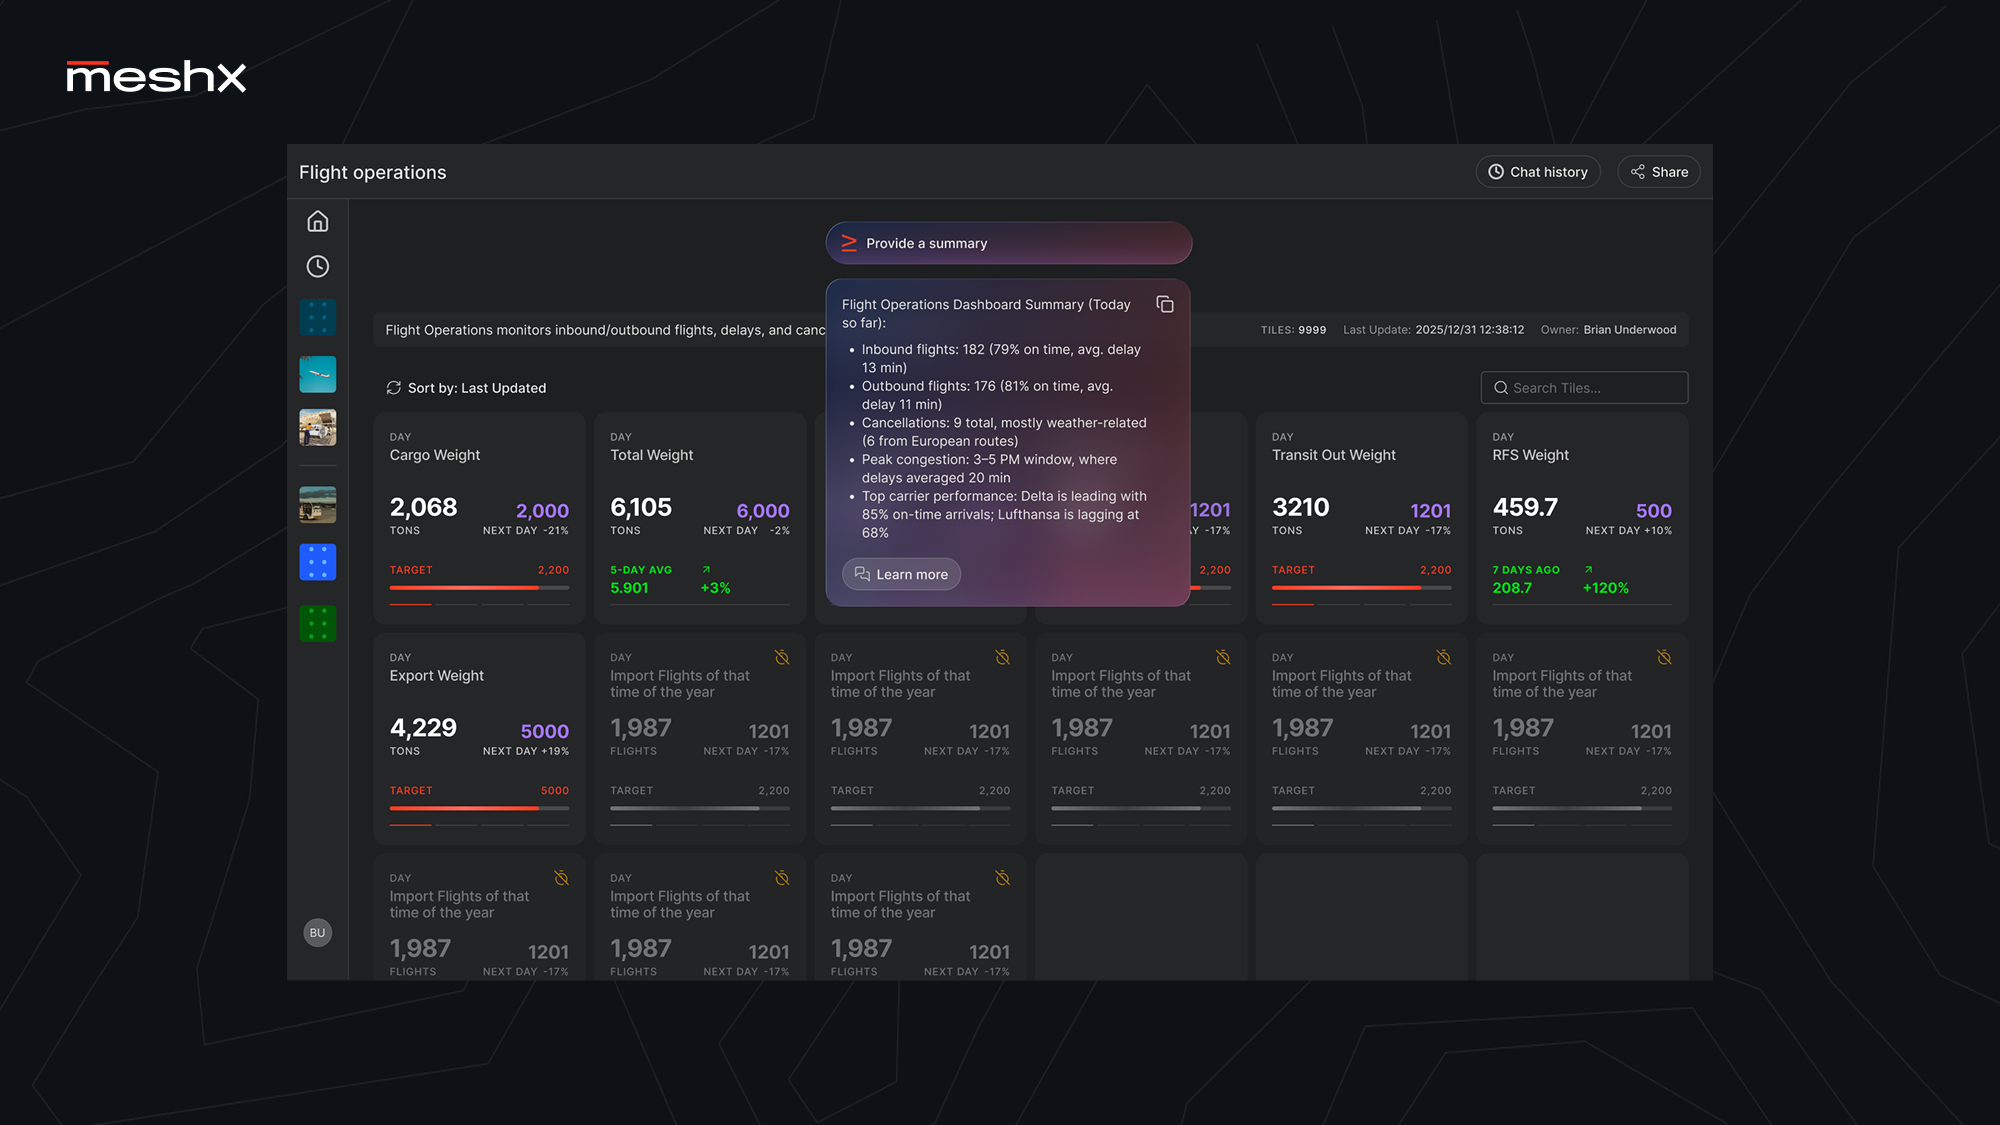Click the purple 500 next-day value

1653,510
